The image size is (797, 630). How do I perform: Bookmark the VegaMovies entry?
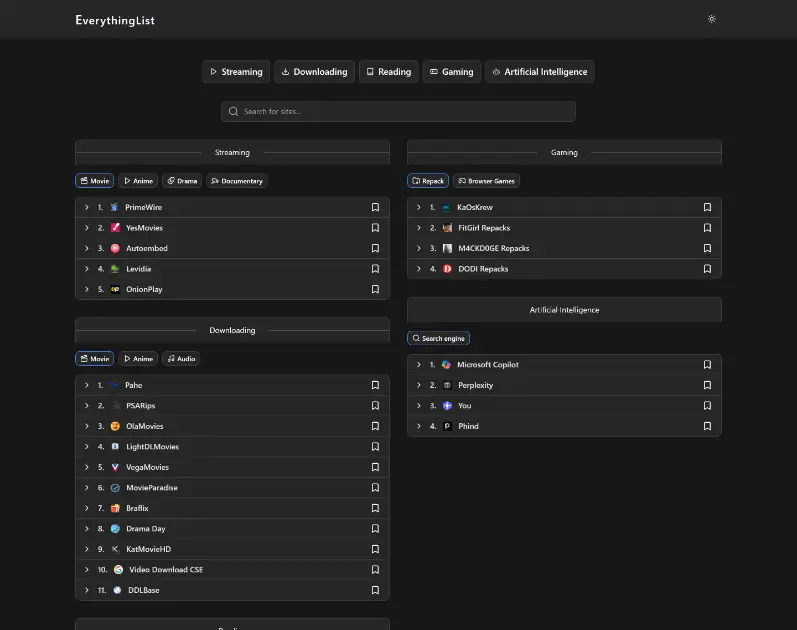(375, 467)
